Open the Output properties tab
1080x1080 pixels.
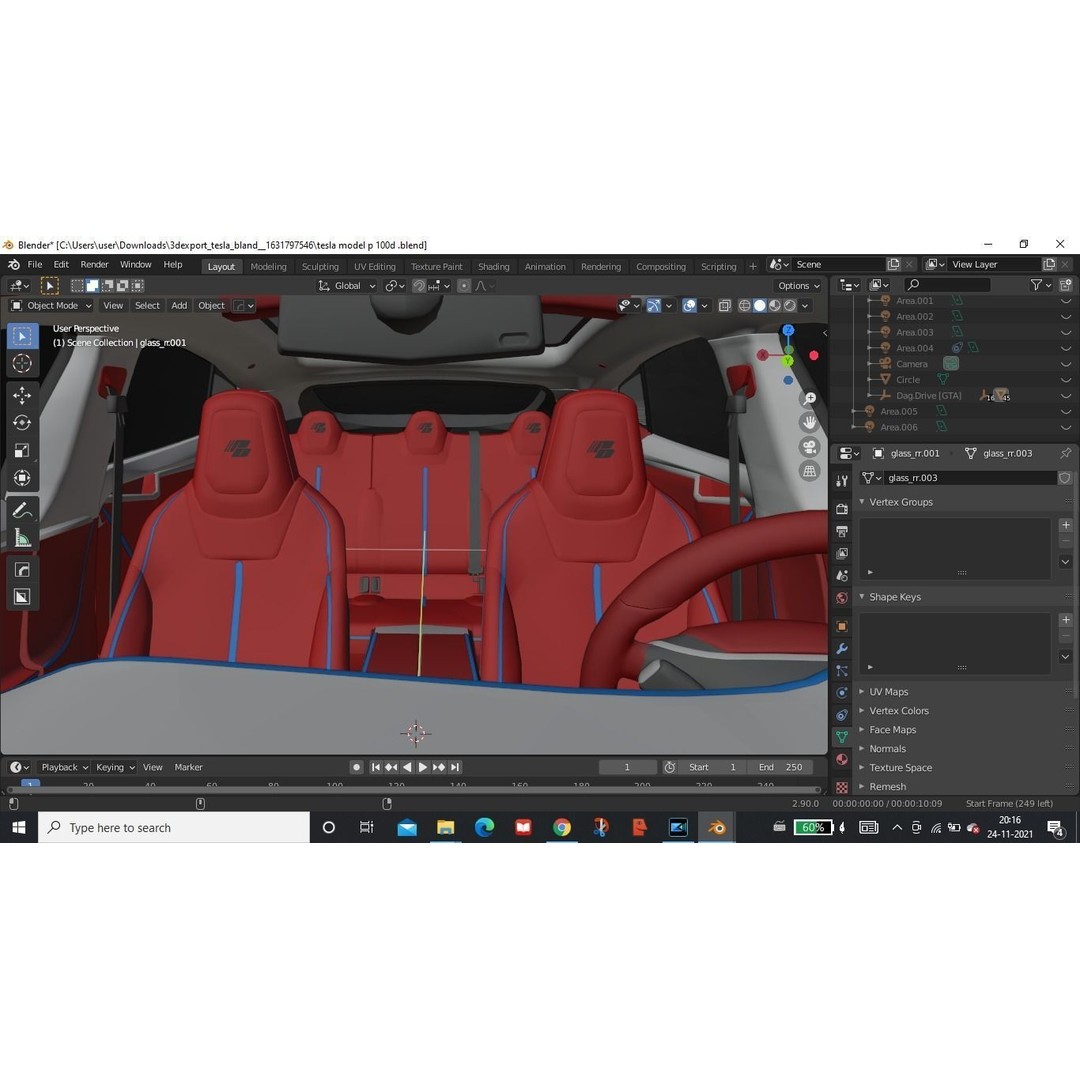click(x=842, y=531)
